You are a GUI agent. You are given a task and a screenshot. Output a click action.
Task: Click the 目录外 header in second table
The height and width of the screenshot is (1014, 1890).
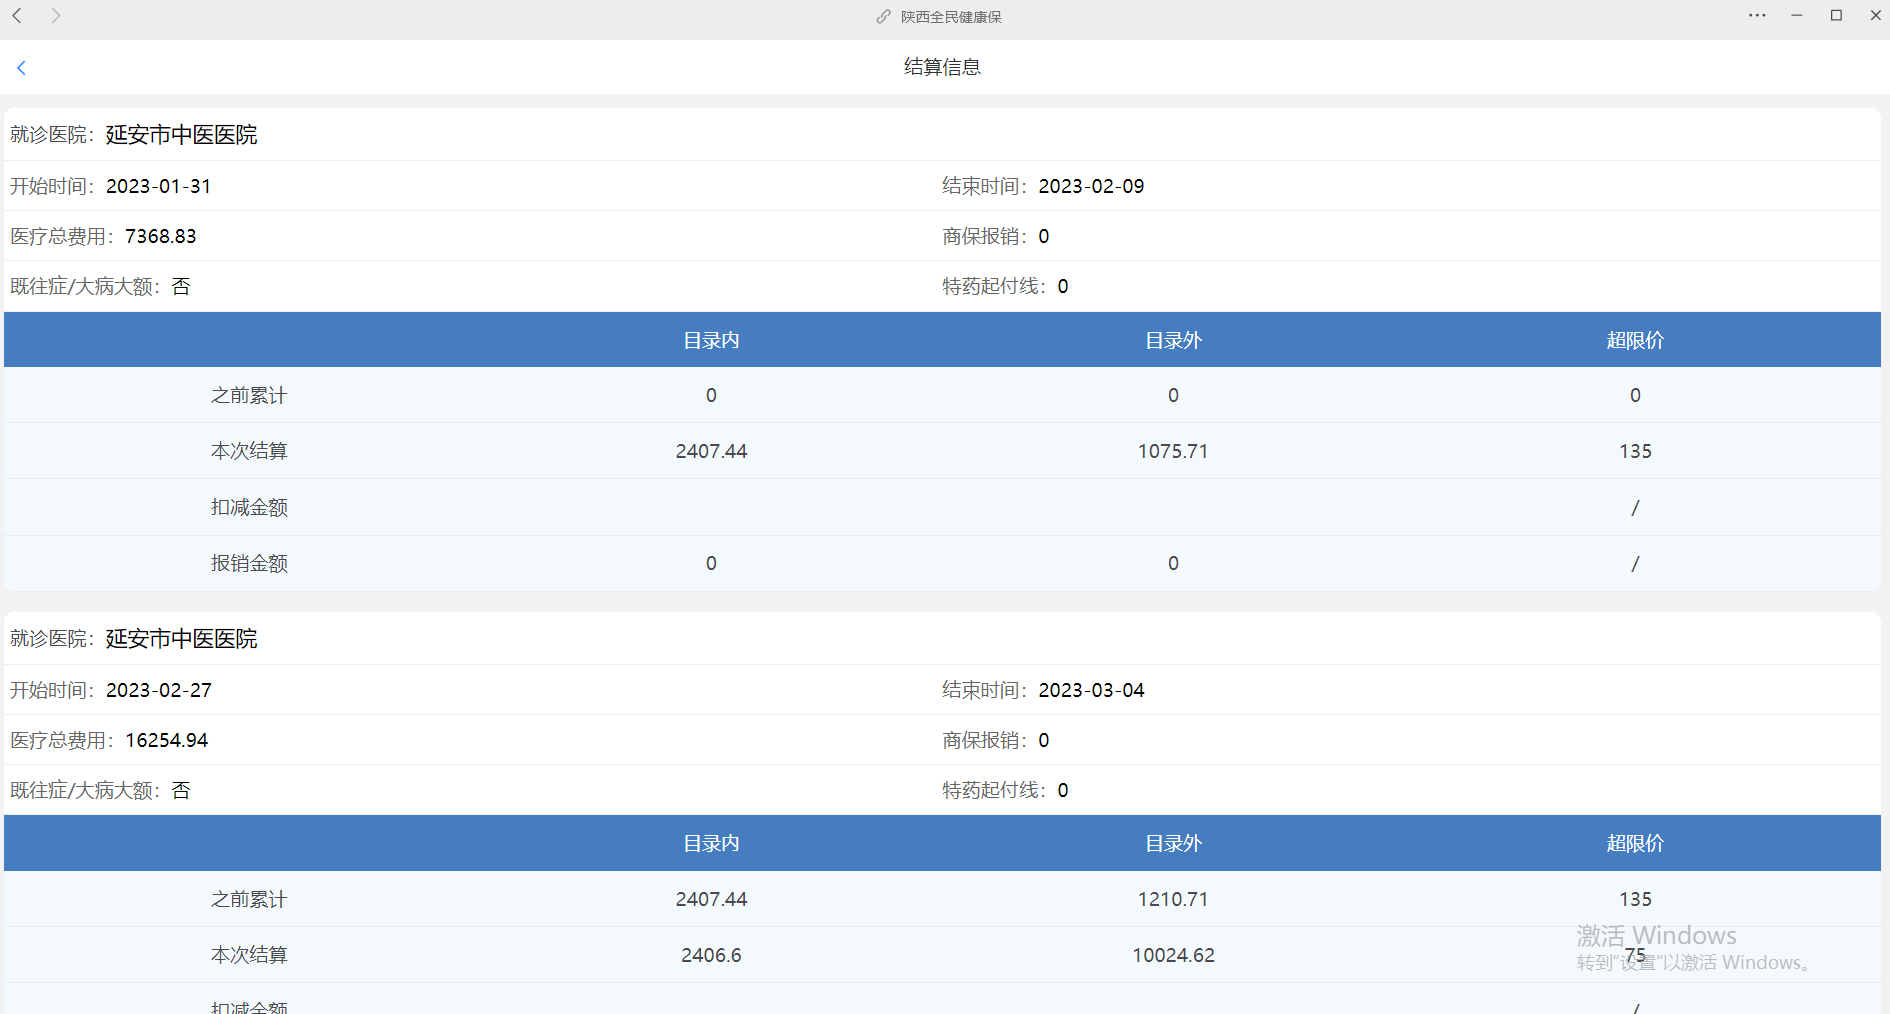coord(1173,843)
